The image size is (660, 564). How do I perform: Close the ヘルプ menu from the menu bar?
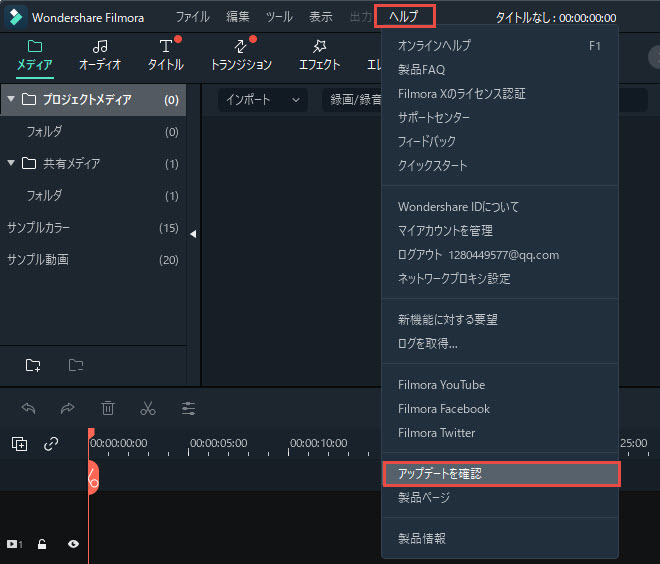coord(405,17)
